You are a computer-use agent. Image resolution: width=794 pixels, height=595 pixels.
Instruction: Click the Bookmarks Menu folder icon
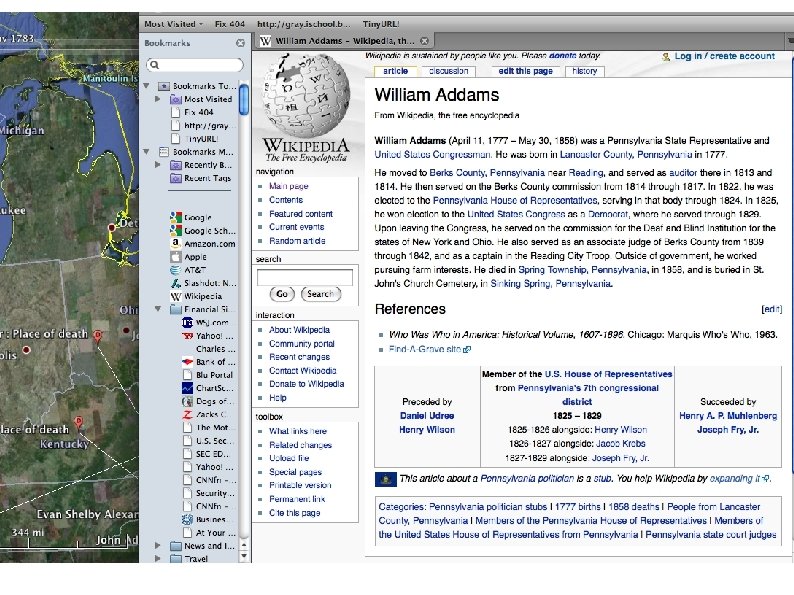[164, 152]
